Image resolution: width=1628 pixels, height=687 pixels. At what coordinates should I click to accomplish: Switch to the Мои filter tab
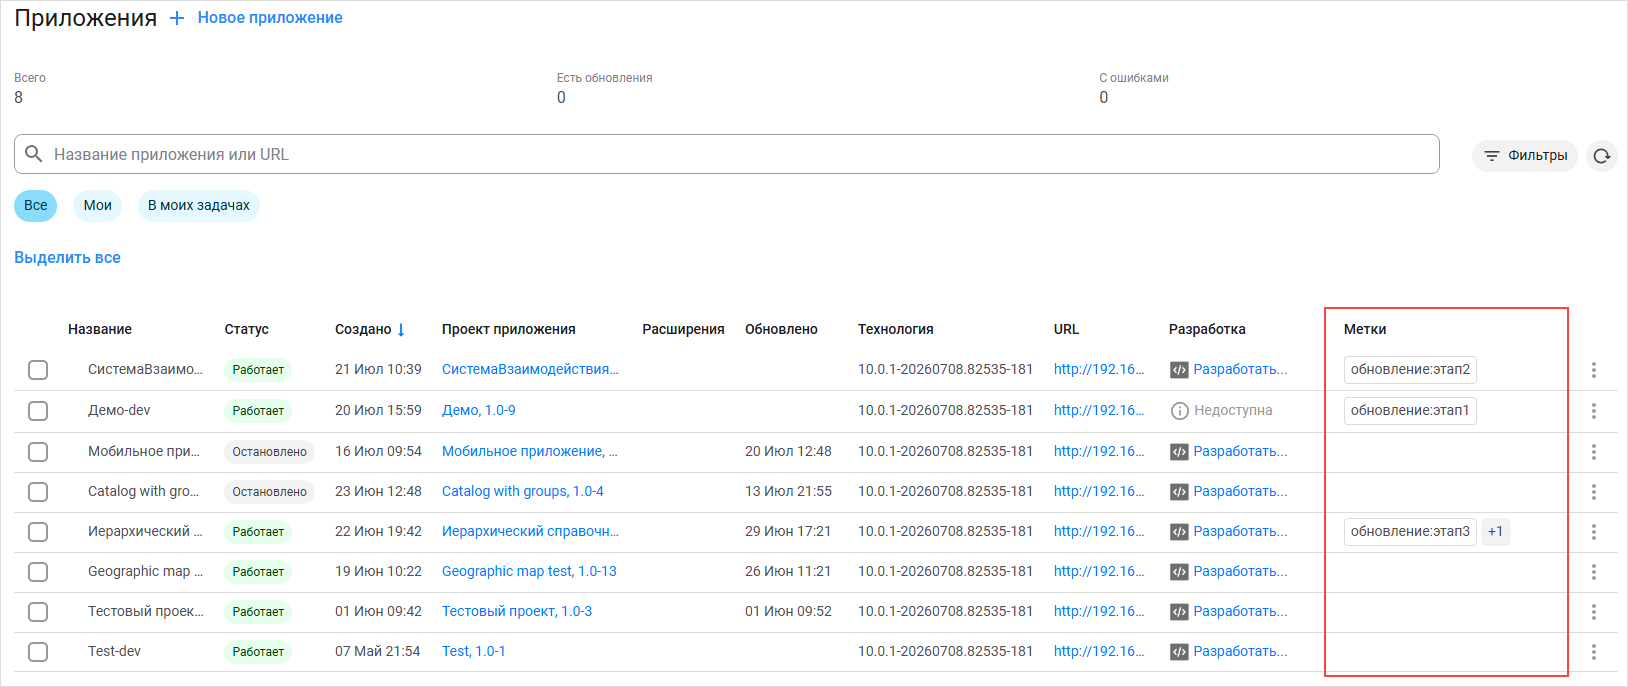point(98,205)
